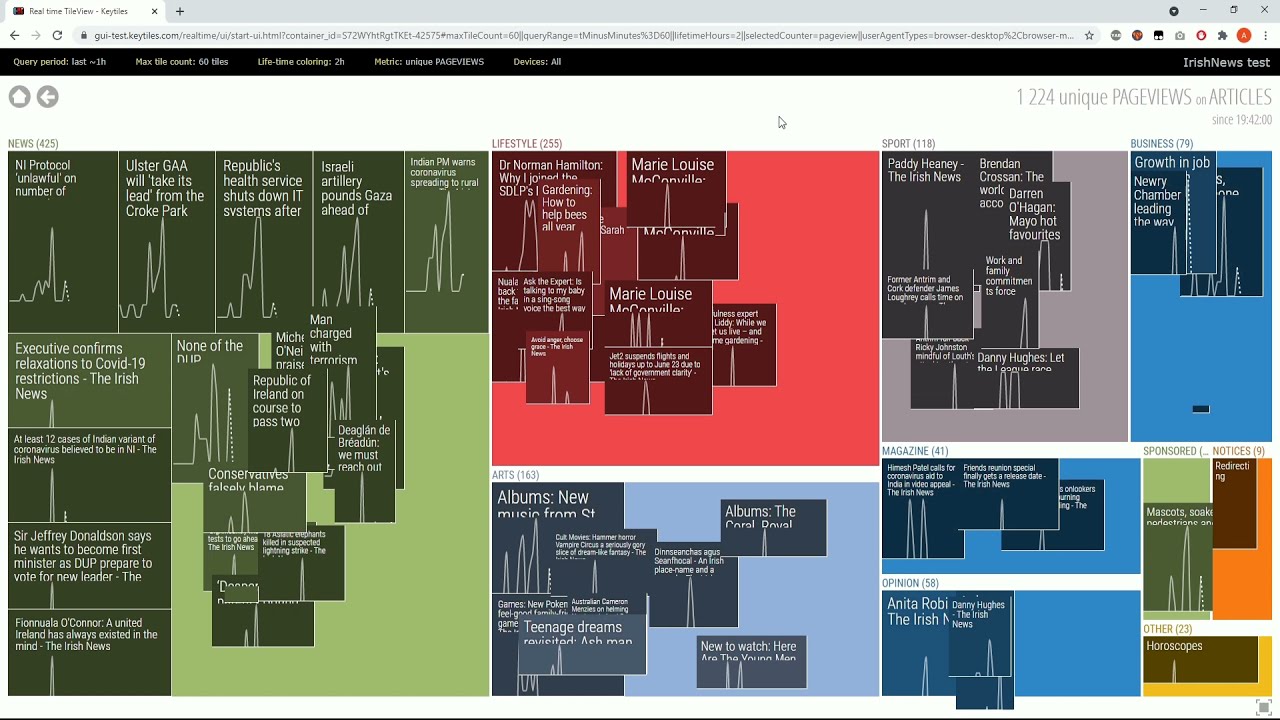
Task: Click the IrishNews test label
Action: 1226,62
